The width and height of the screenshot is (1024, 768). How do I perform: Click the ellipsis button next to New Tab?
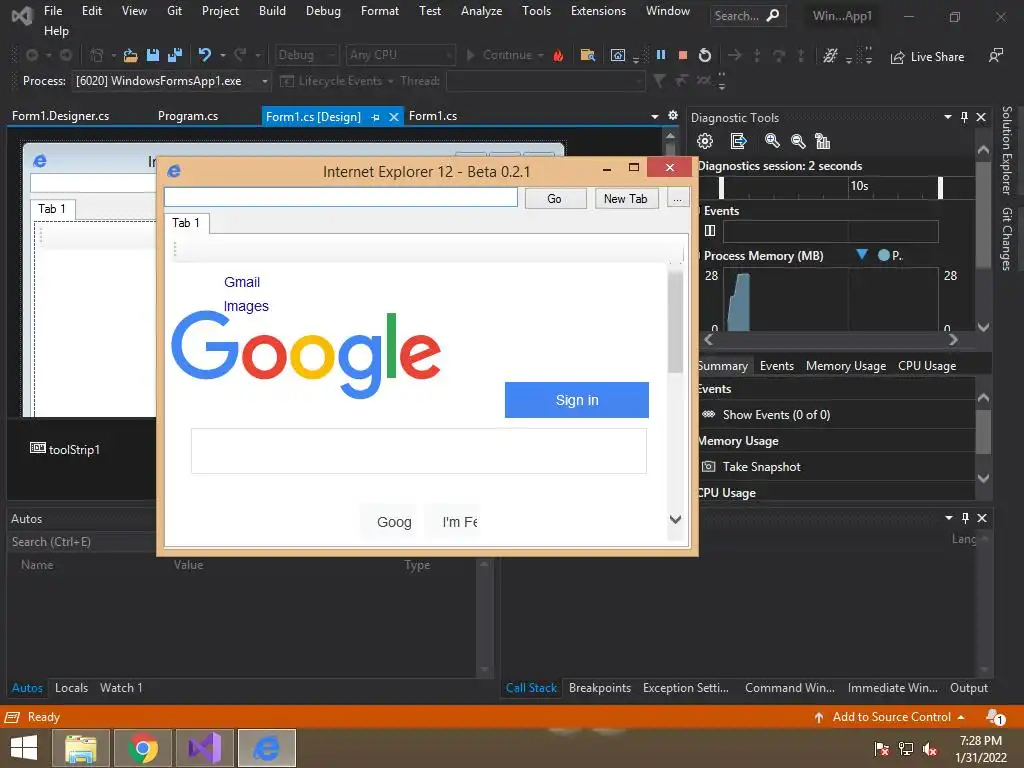[677, 199]
